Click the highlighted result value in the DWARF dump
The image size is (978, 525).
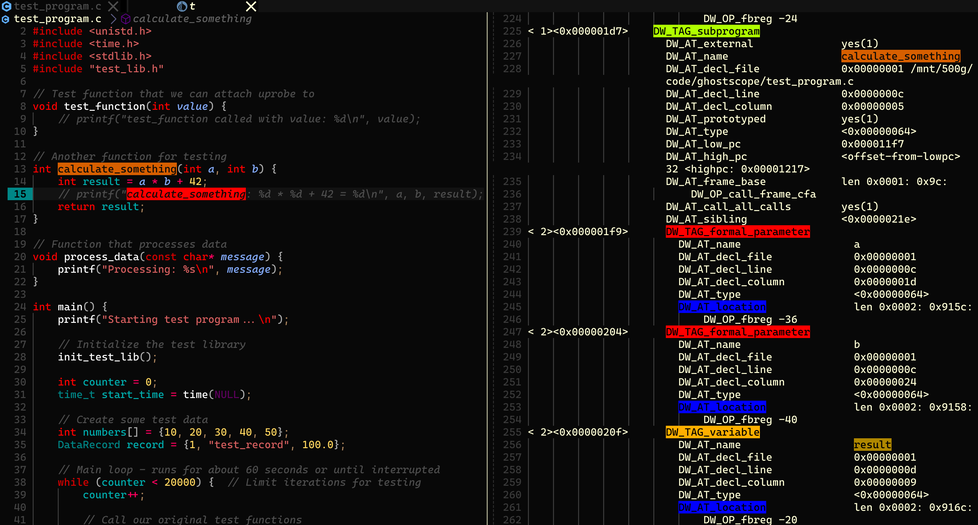coord(872,445)
